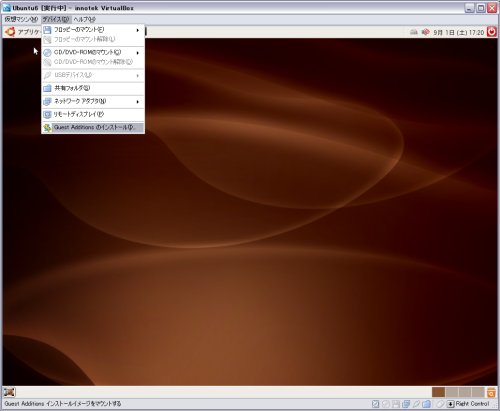Expand the ネットワーク アダプタ submenu
Viewport: 500px width, 411px height.
(x=93, y=101)
